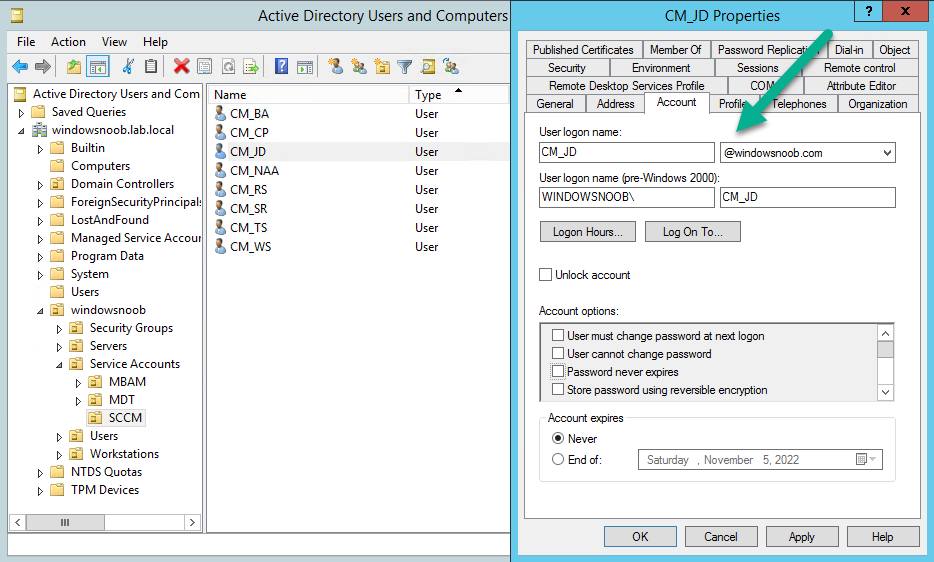934x562 pixels.
Task: Click the pre-Windows 2000 CM_JD field
Action: point(807,197)
